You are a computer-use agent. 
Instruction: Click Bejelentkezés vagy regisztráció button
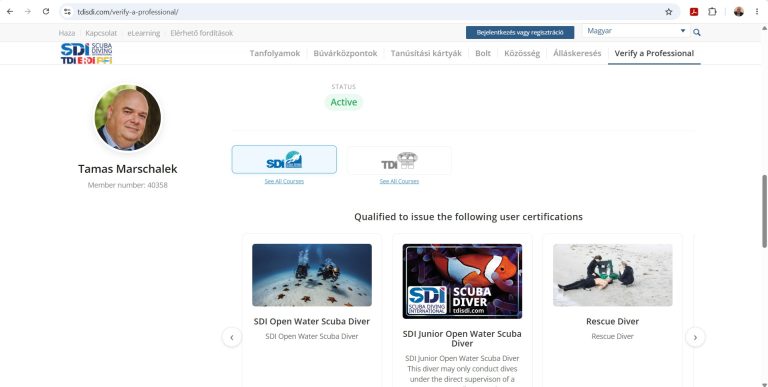pyautogui.click(x=520, y=32)
